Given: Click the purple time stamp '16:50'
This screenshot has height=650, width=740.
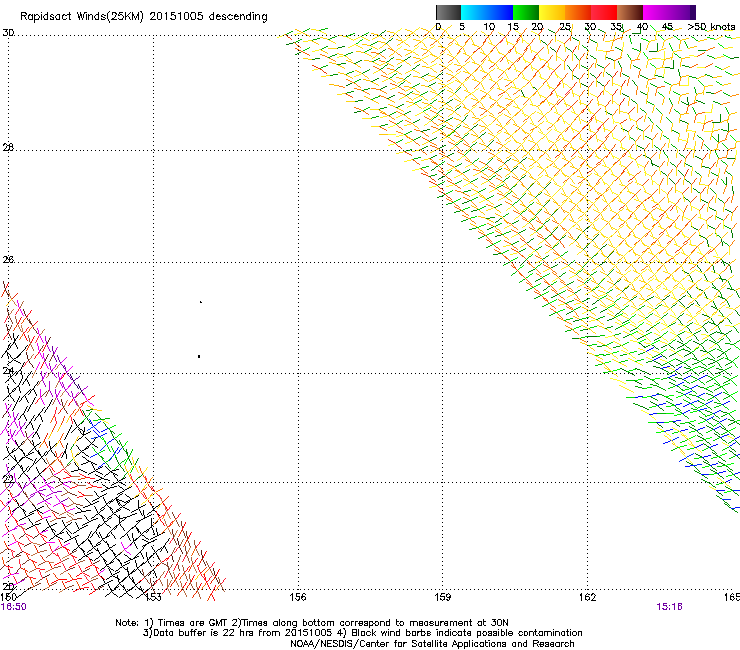Looking at the screenshot, I should [14, 607].
